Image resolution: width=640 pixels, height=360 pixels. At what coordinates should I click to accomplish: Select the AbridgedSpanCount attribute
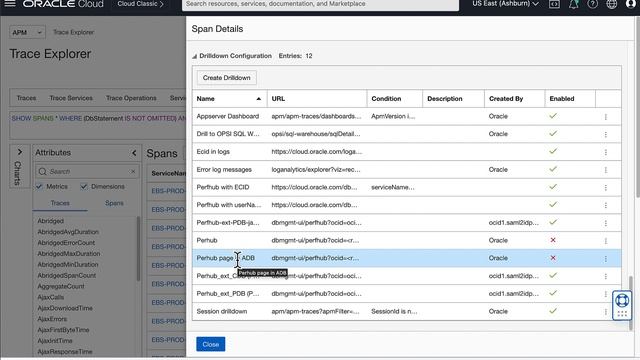click(x=67, y=276)
